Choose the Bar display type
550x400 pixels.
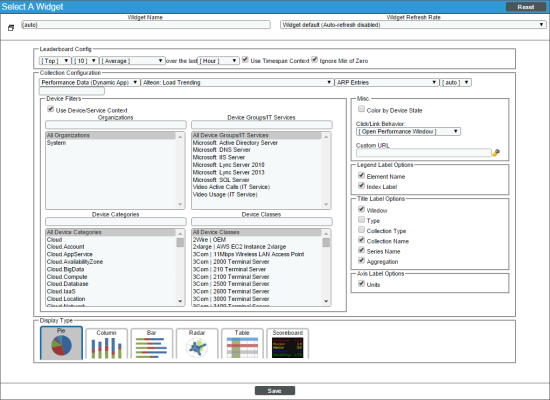coord(152,344)
